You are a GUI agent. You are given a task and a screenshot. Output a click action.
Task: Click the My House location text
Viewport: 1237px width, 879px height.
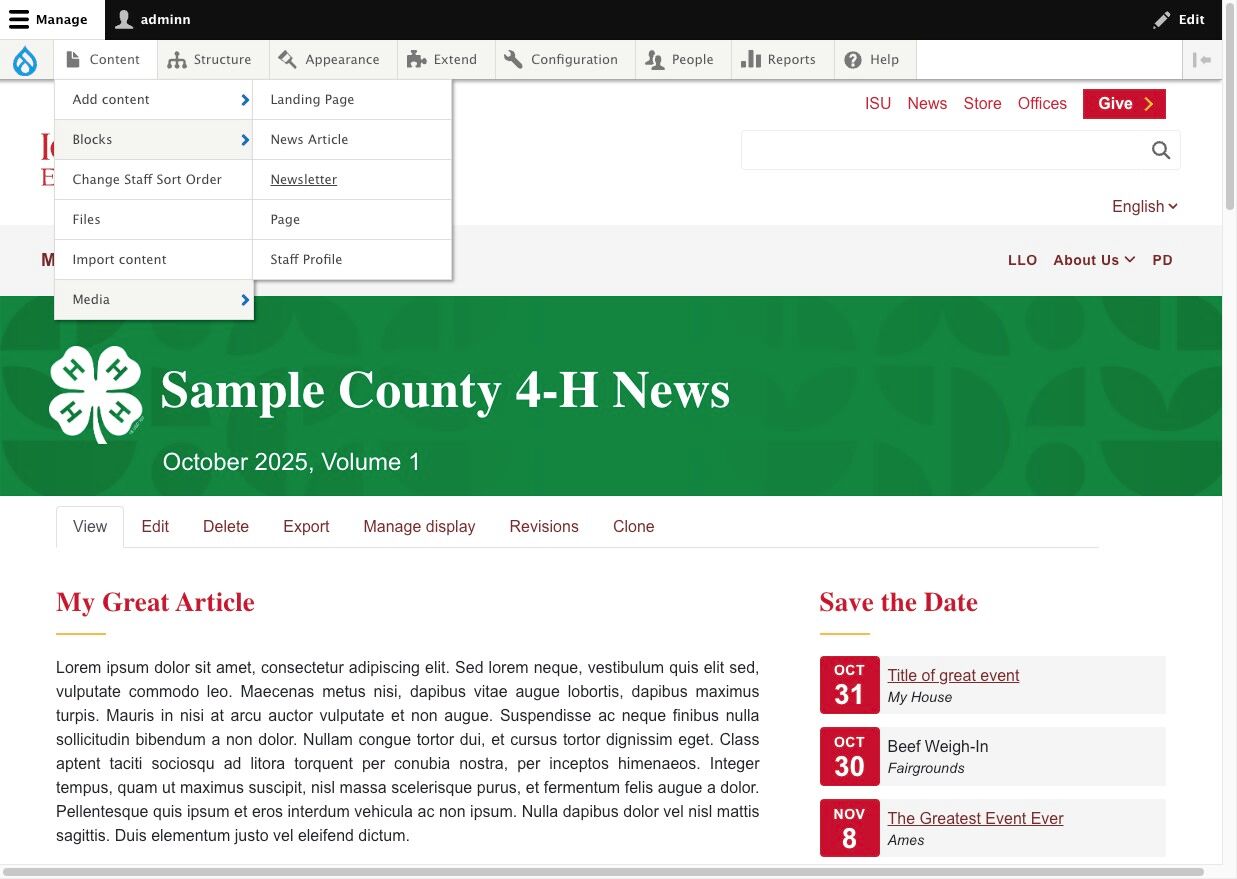920,698
